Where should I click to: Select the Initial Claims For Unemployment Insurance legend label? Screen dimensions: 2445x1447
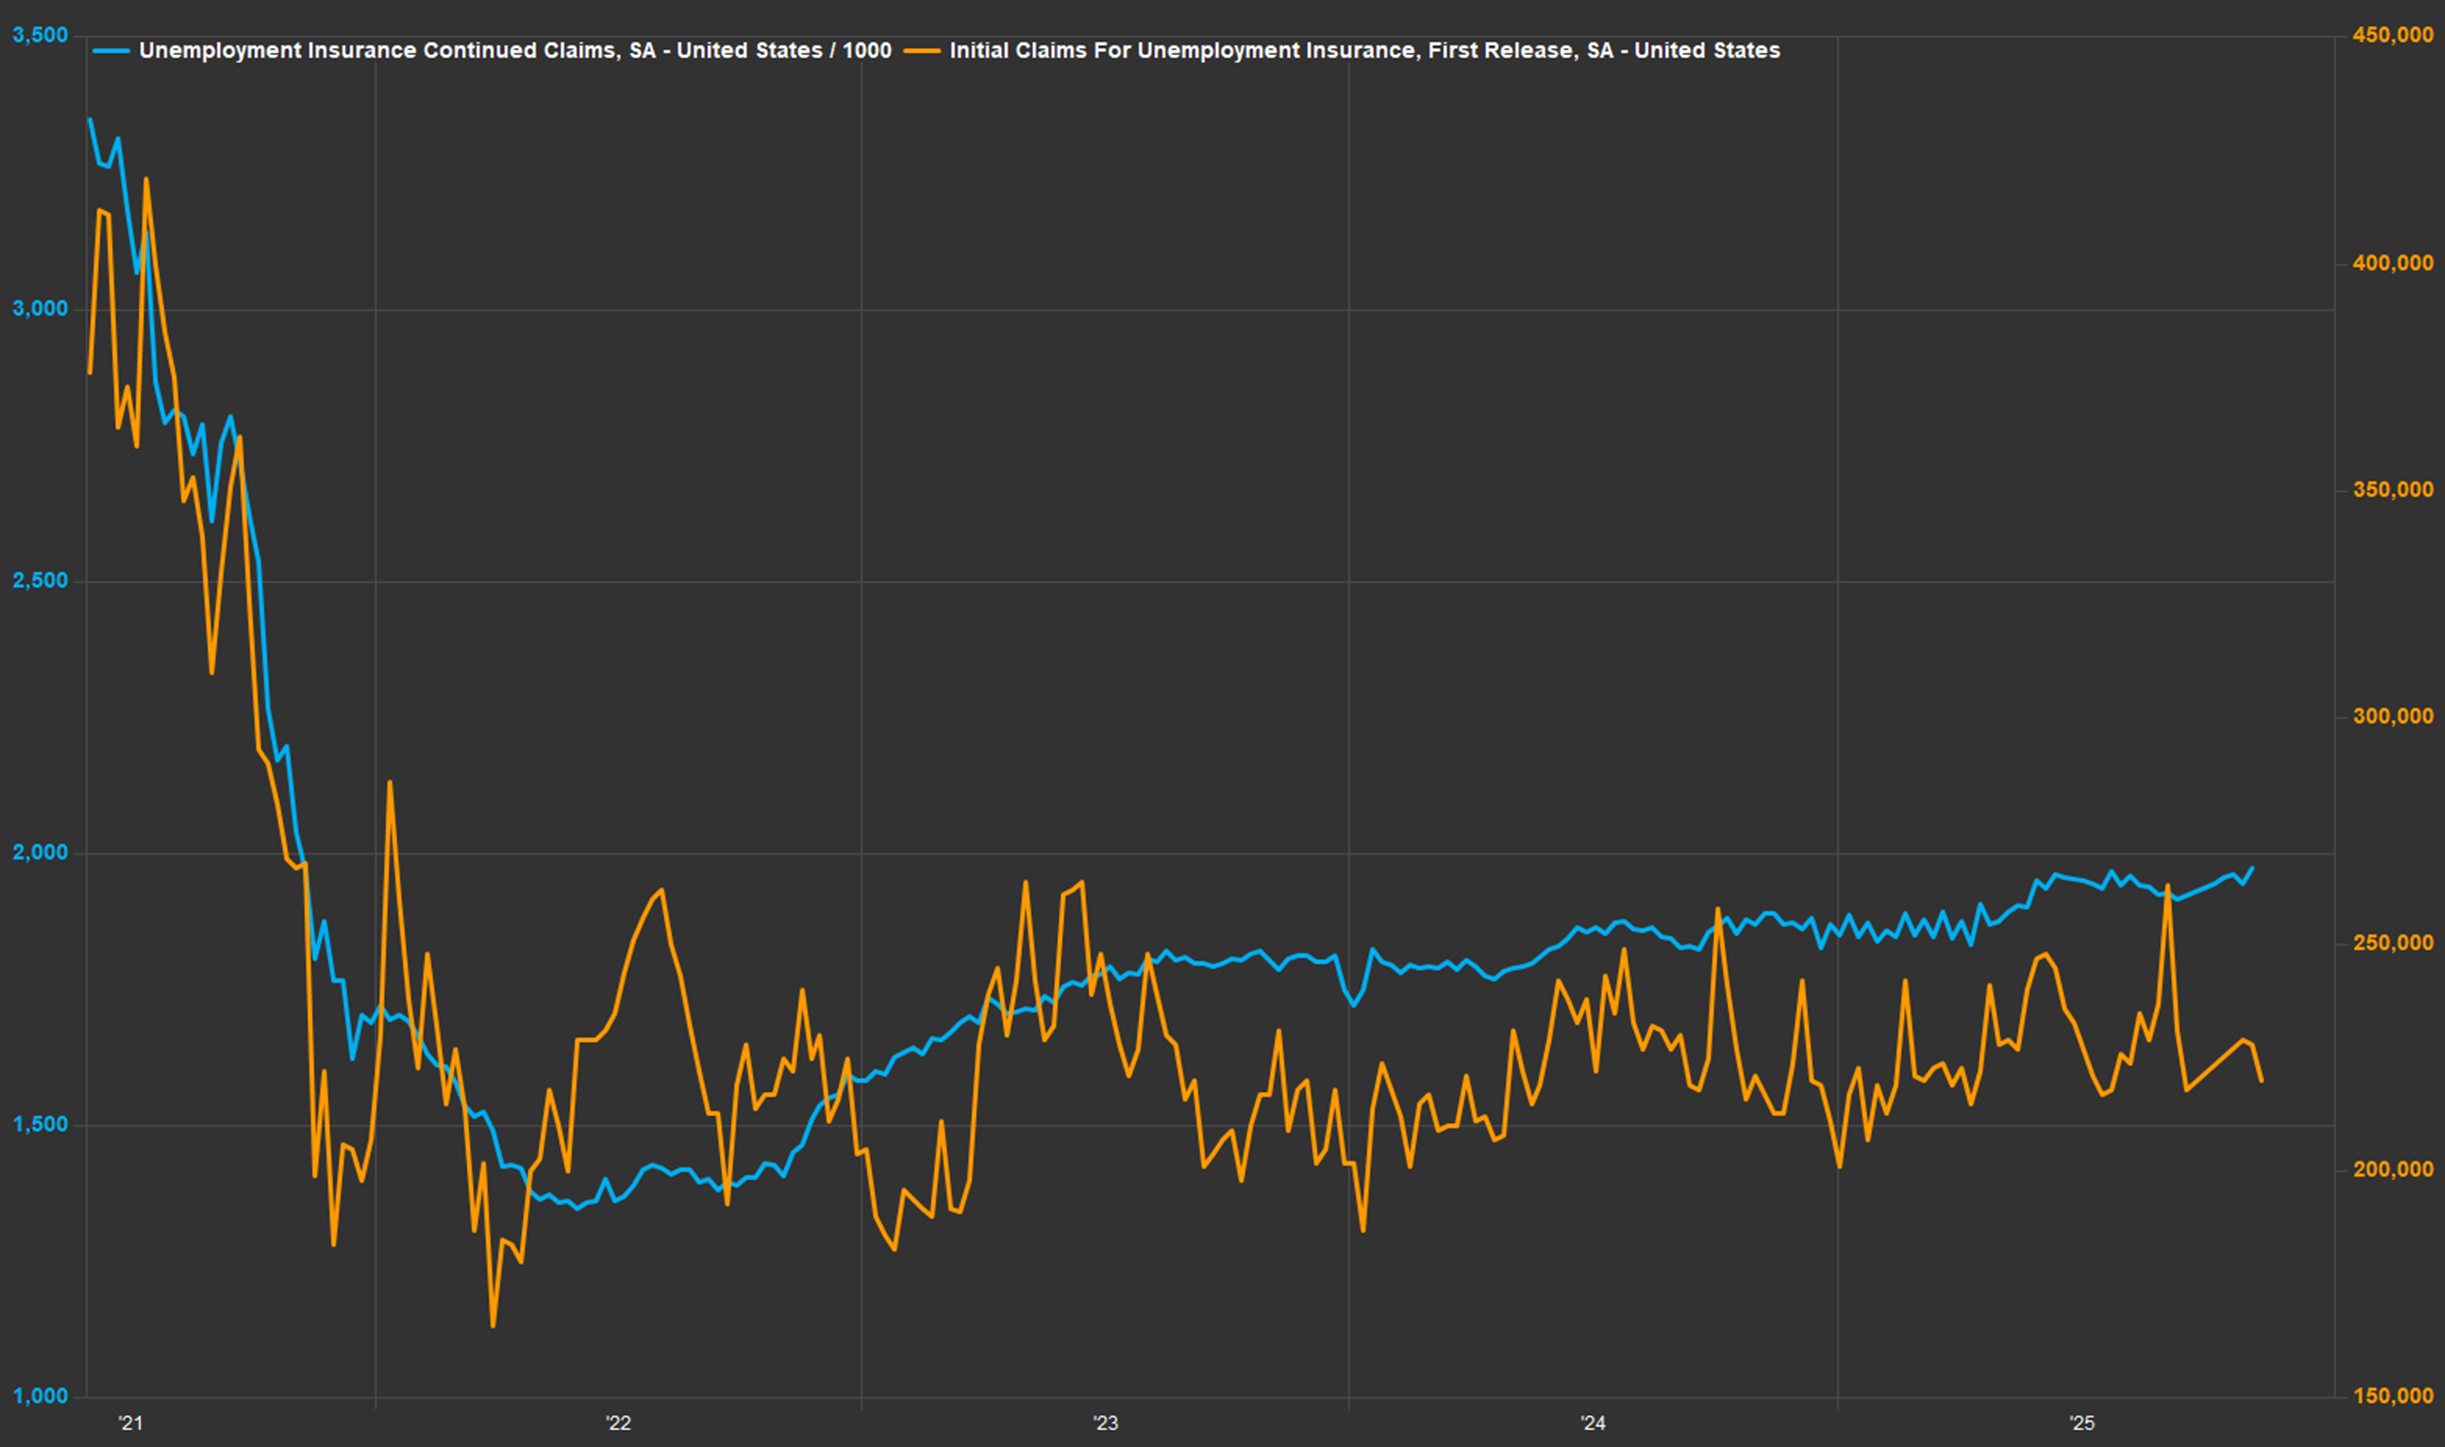click(1364, 51)
